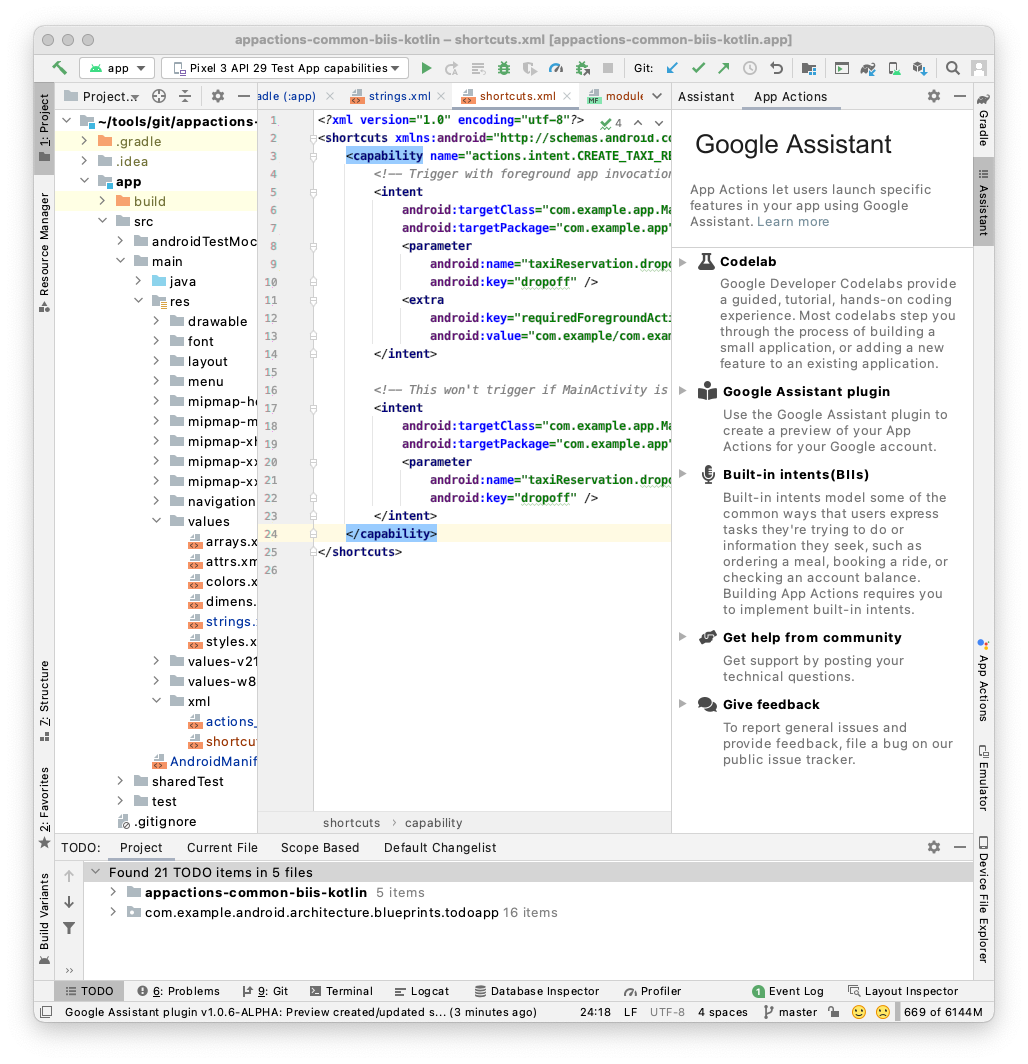The image size is (1028, 1064).
Task: Open shortcuts.xml breadcrumb capability element
Action: point(432,821)
